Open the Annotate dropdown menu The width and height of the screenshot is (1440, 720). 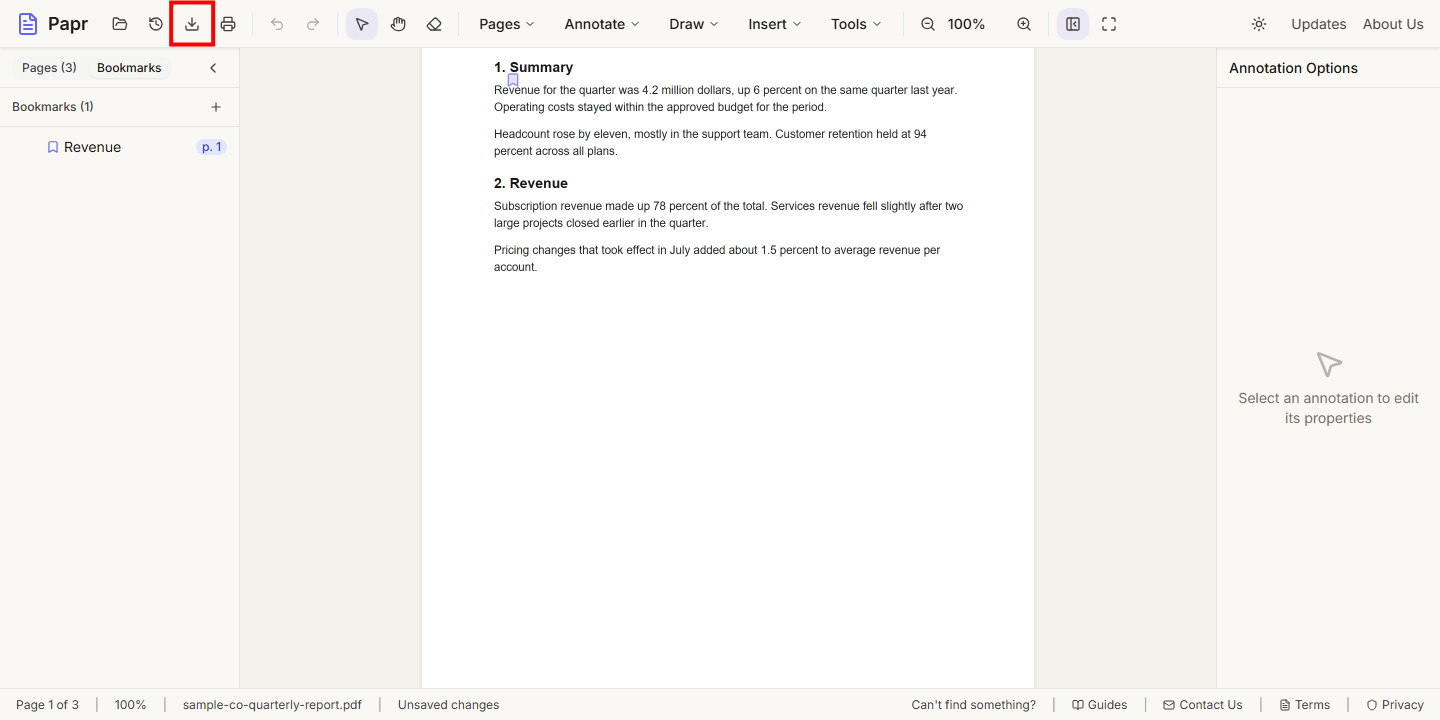click(602, 24)
